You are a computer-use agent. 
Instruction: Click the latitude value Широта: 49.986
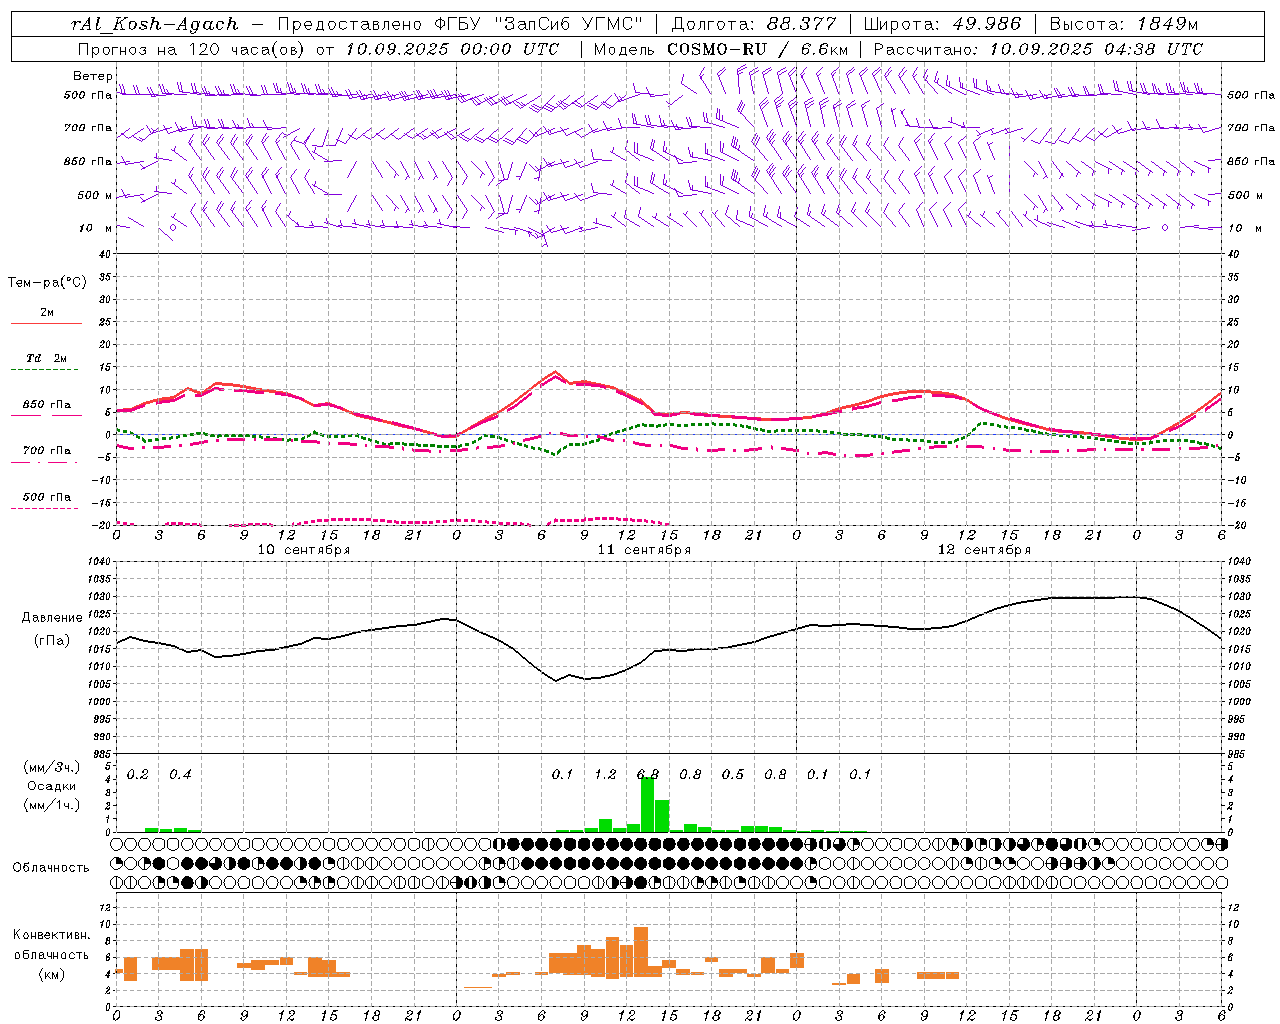[x=942, y=24]
